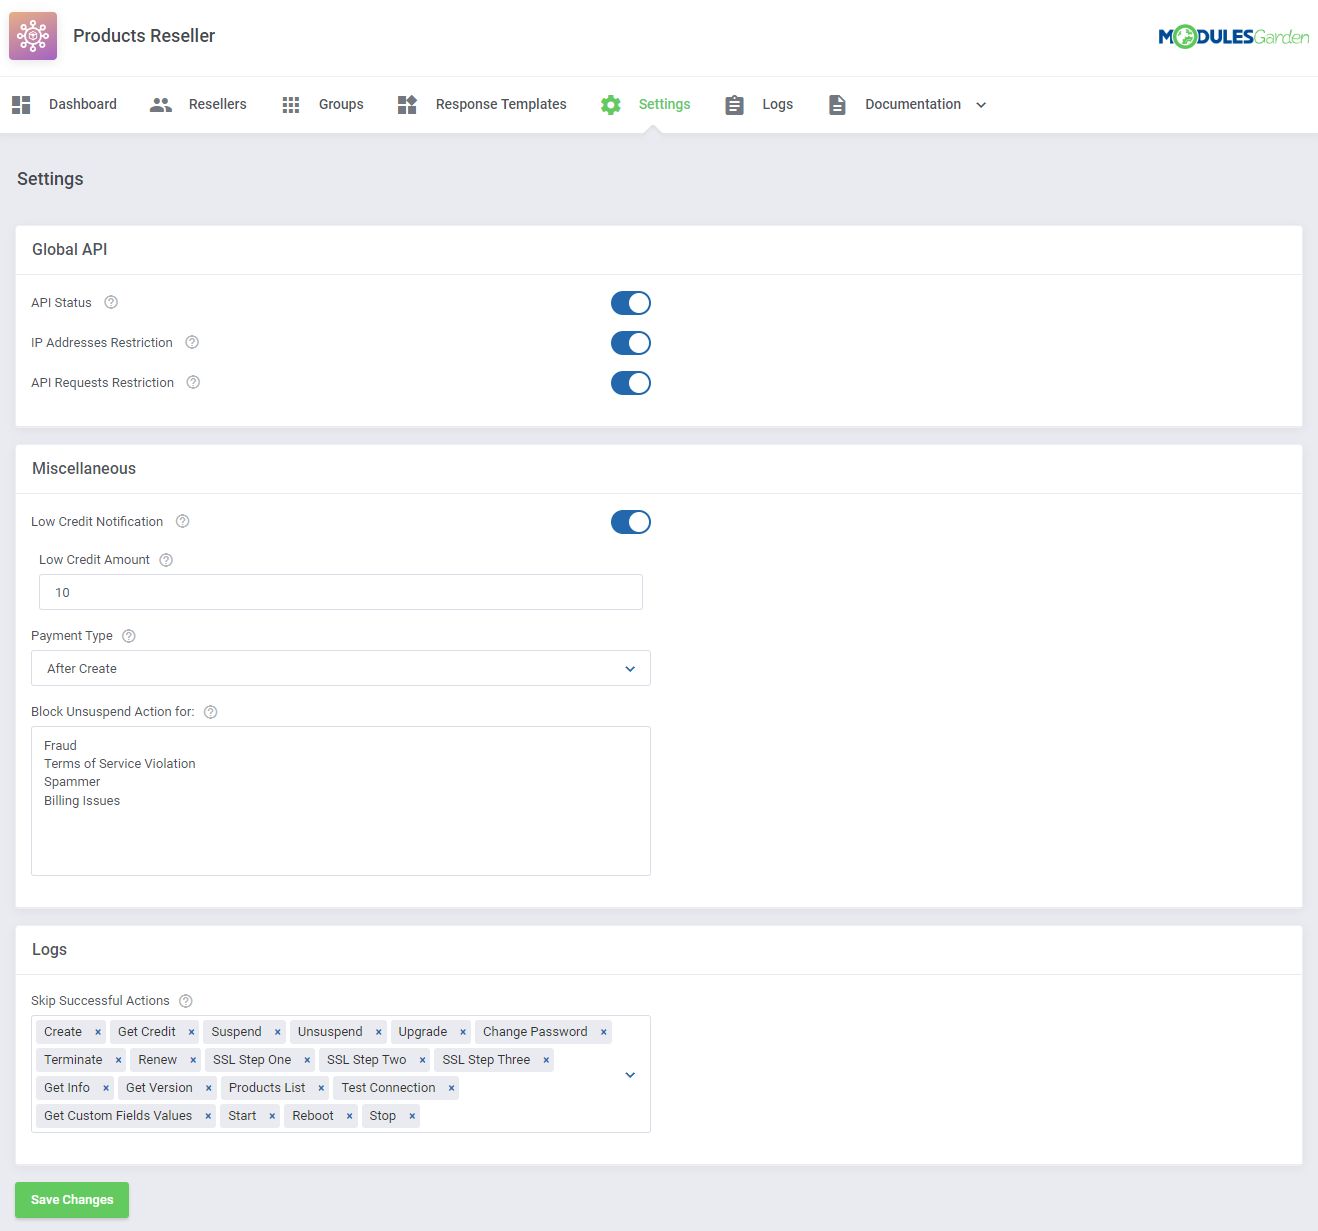Go to the Resellers tab

[x=198, y=104]
